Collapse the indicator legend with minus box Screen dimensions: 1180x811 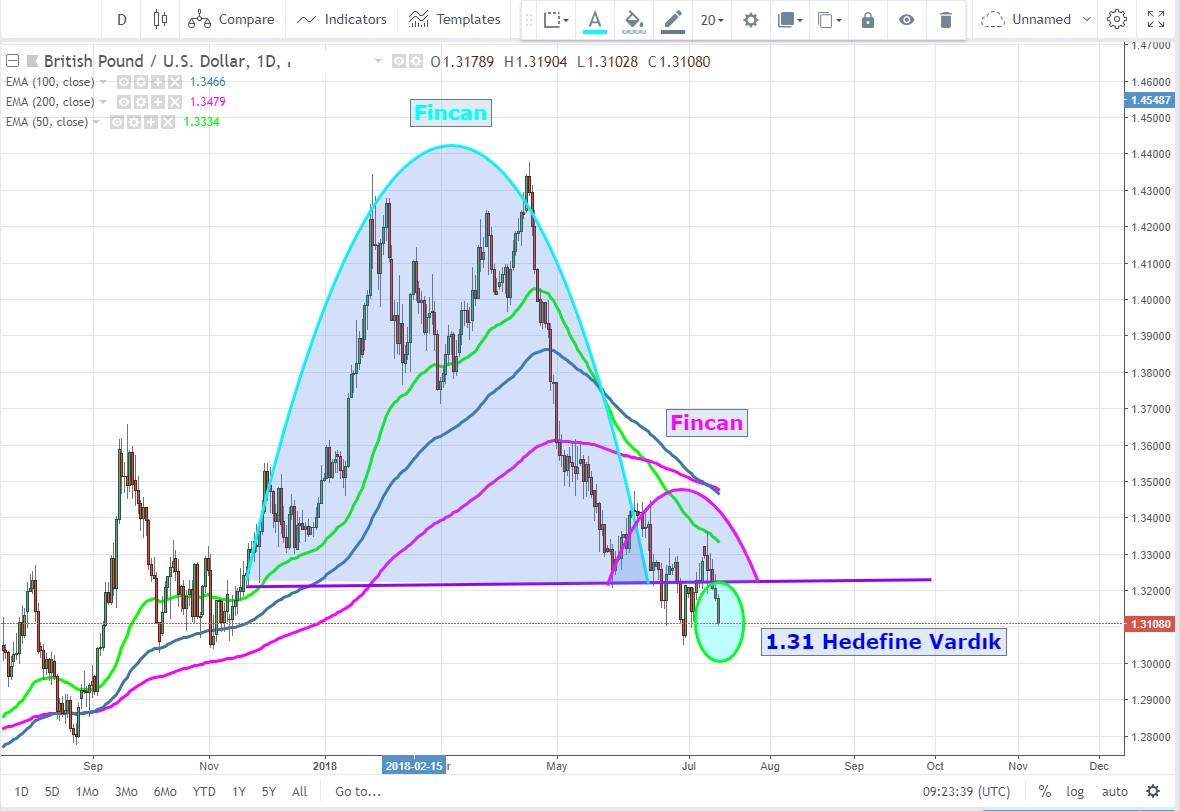pyautogui.click(x=11, y=62)
